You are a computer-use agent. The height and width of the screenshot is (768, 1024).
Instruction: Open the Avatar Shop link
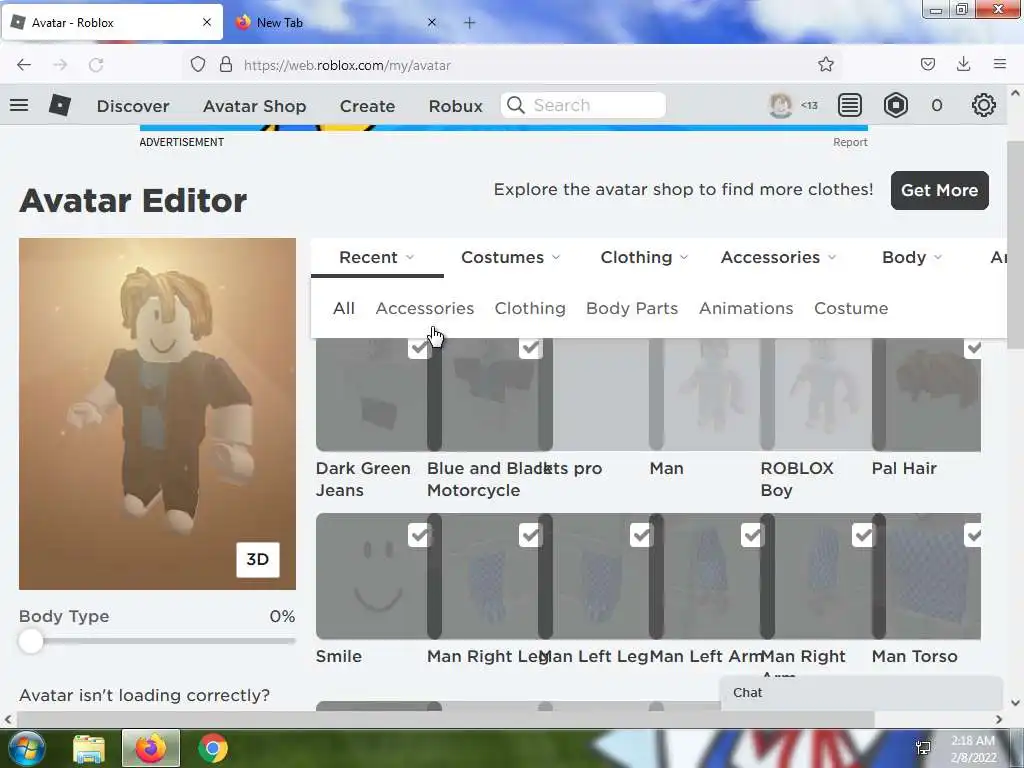[x=254, y=106]
